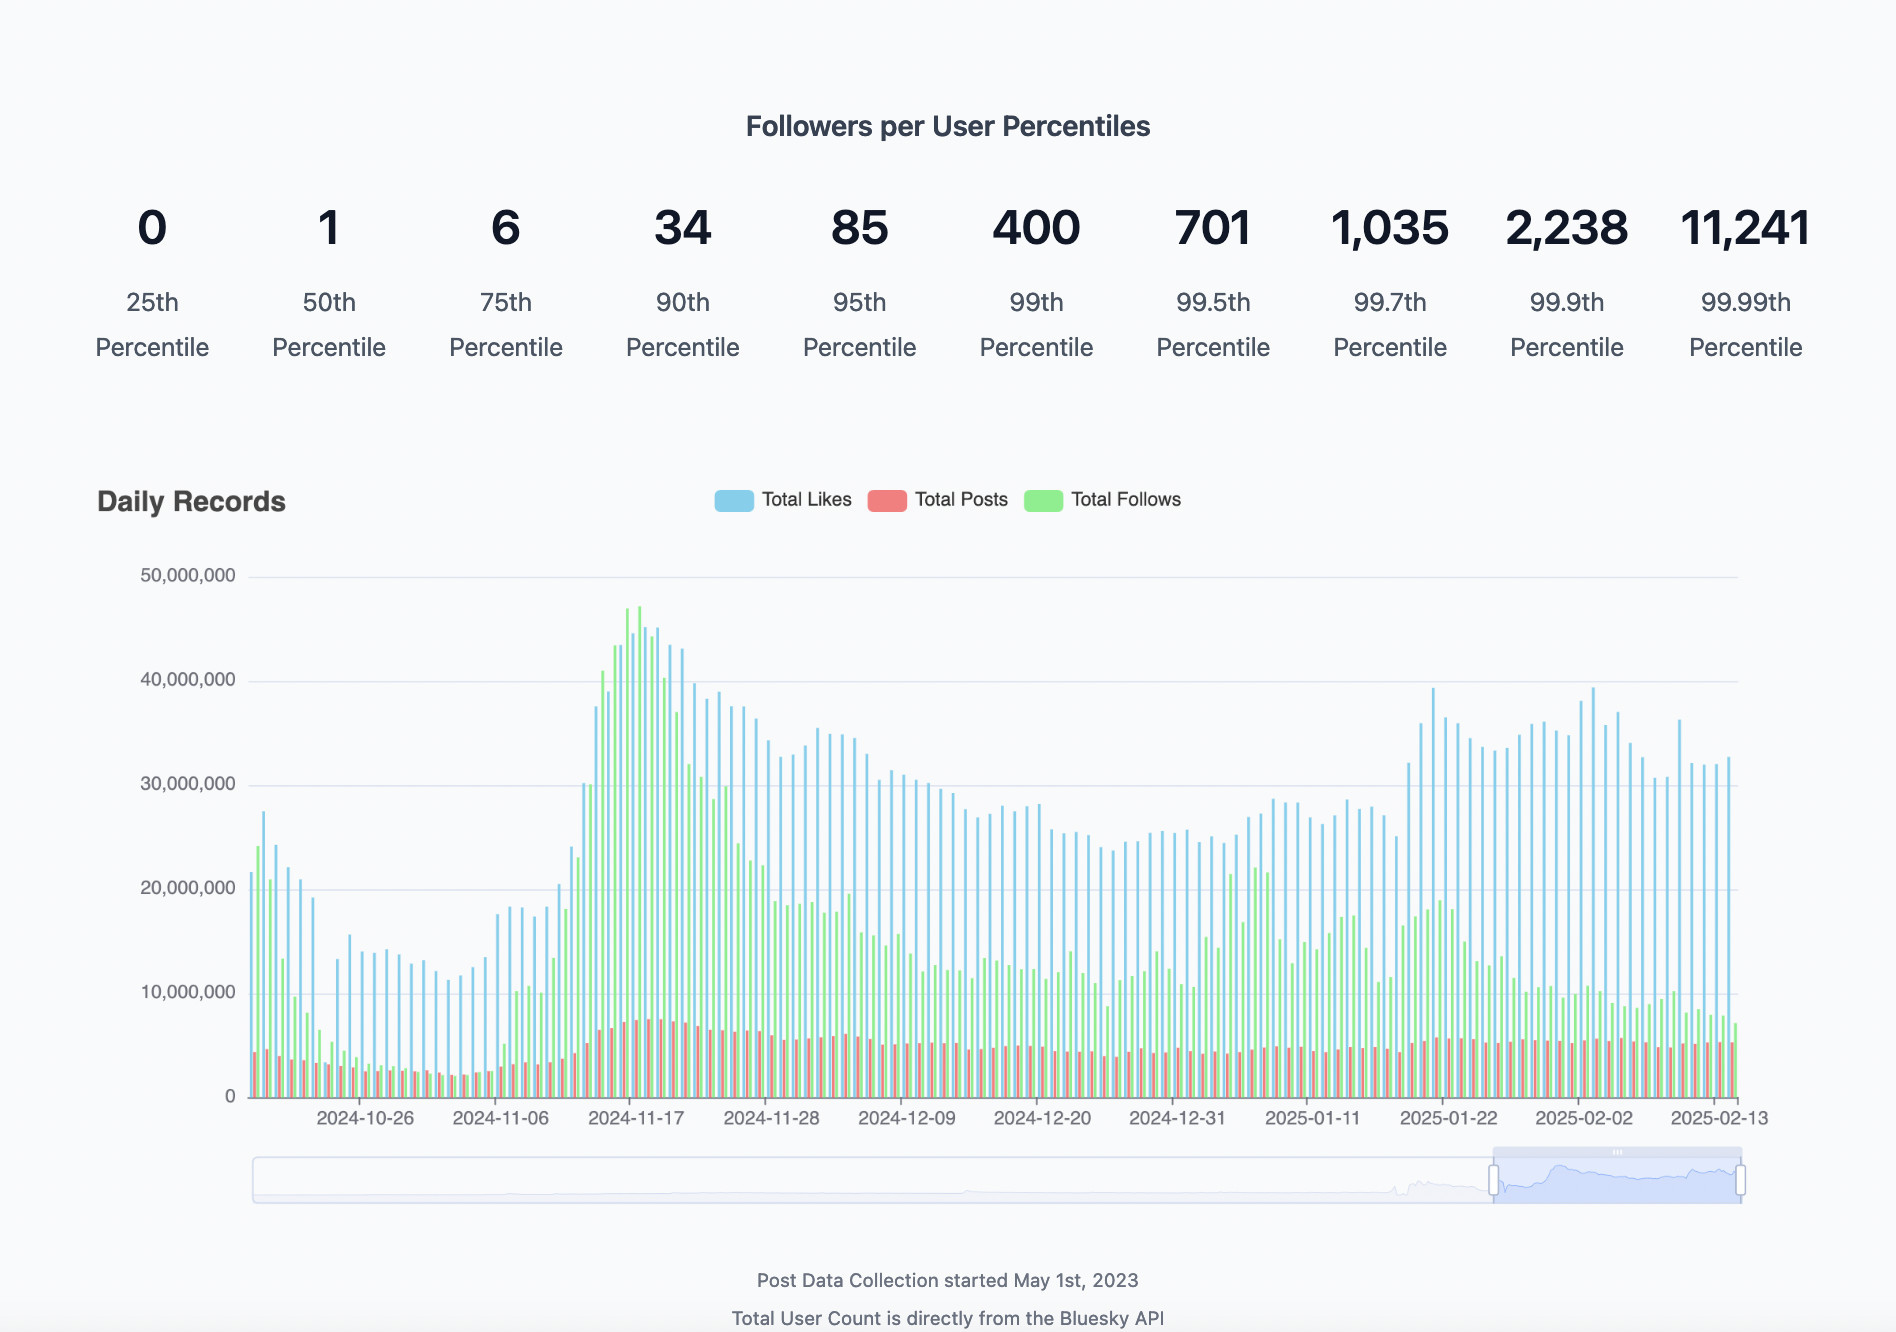1896x1332 pixels.
Task: Click the 2025-02-02 x-axis label
Action: pyautogui.click(x=1584, y=1118)
